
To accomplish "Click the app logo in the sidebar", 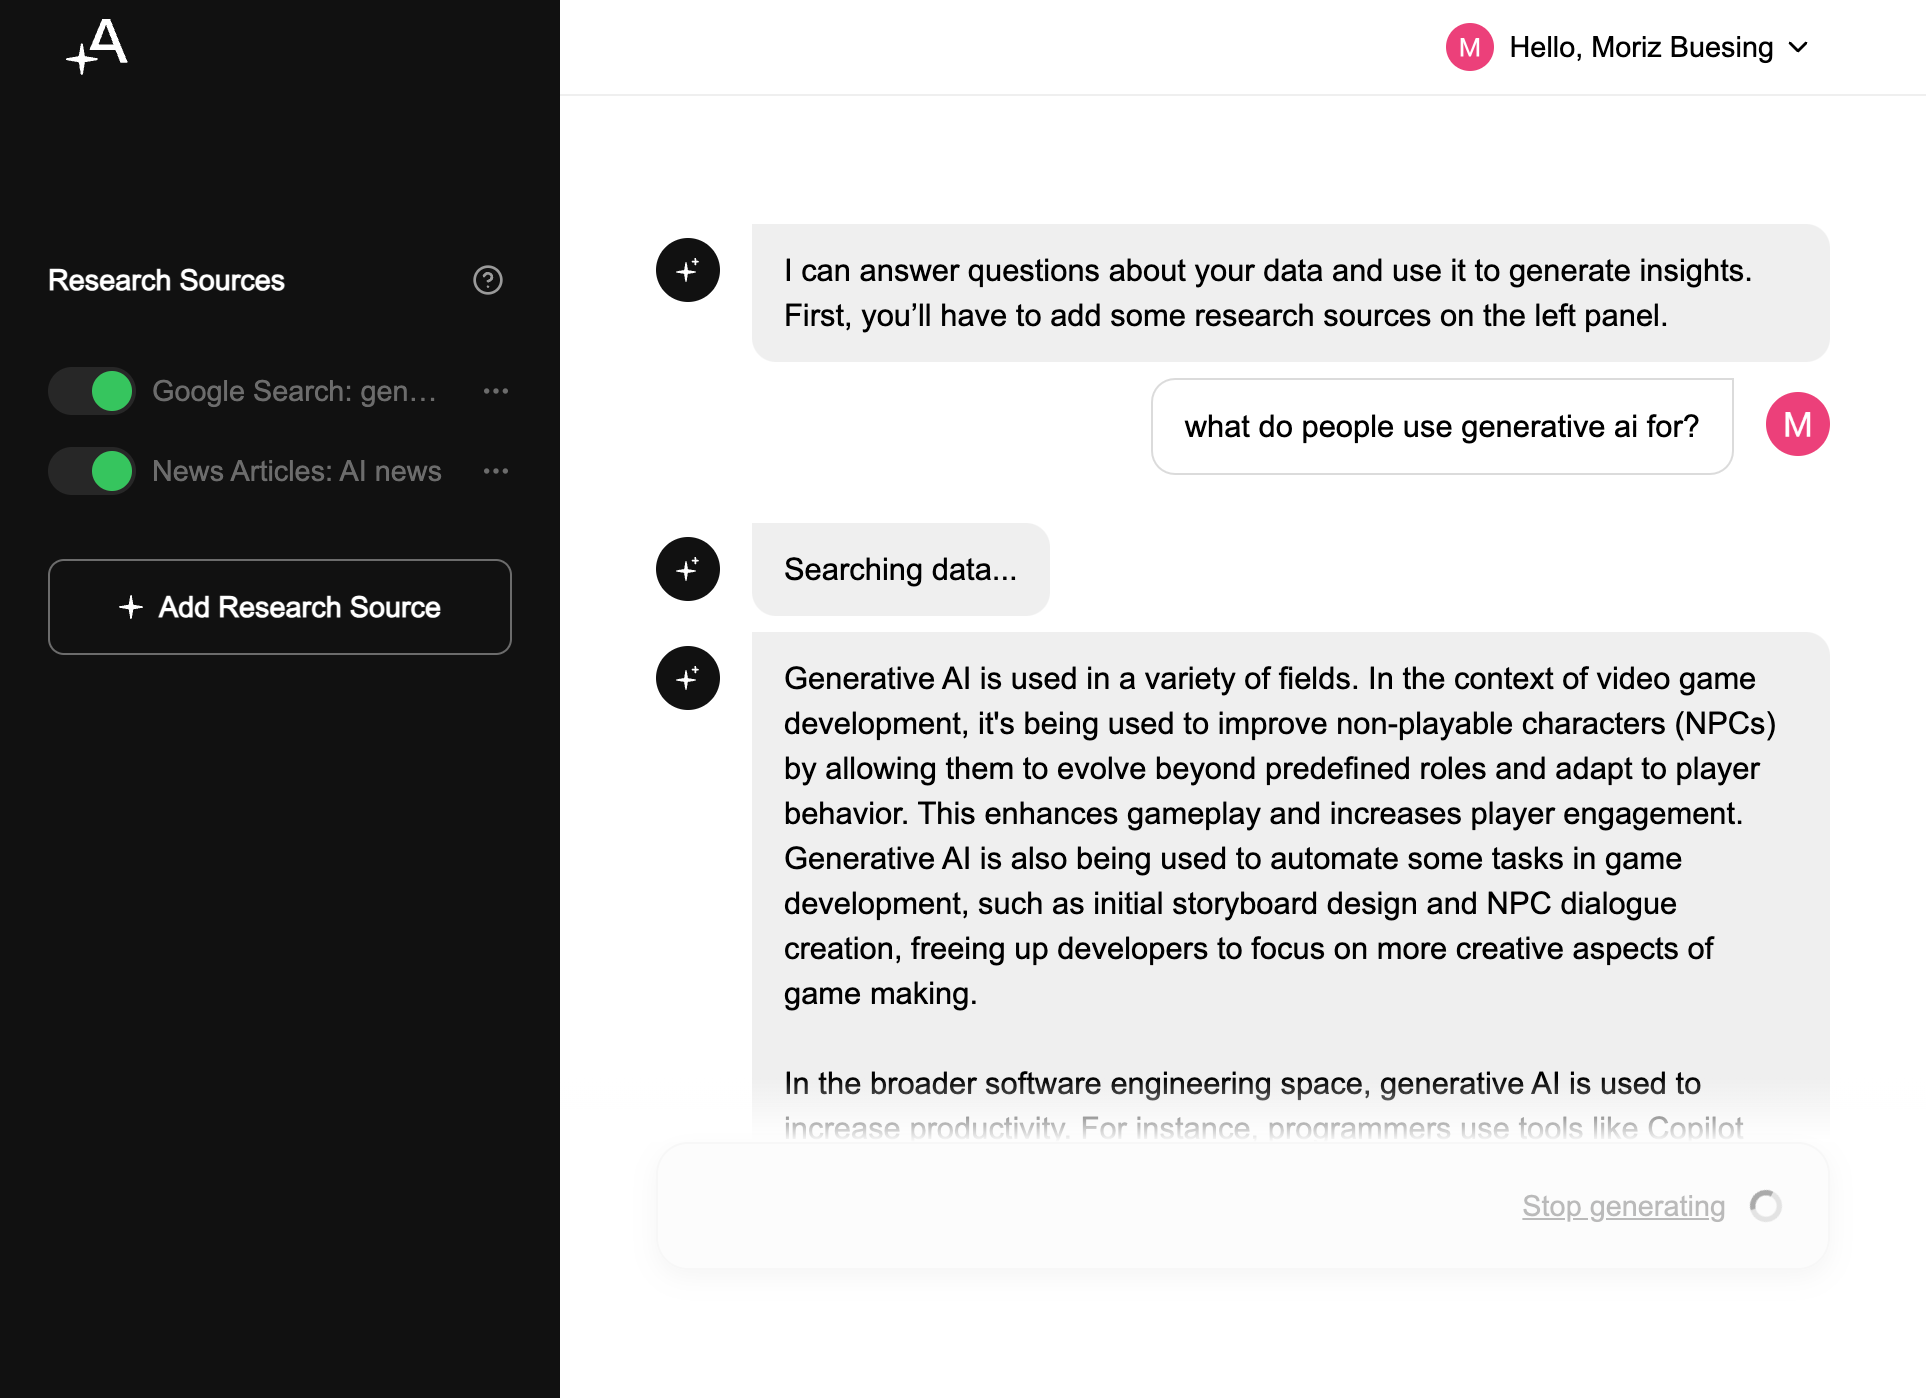I will click(98, 46).
